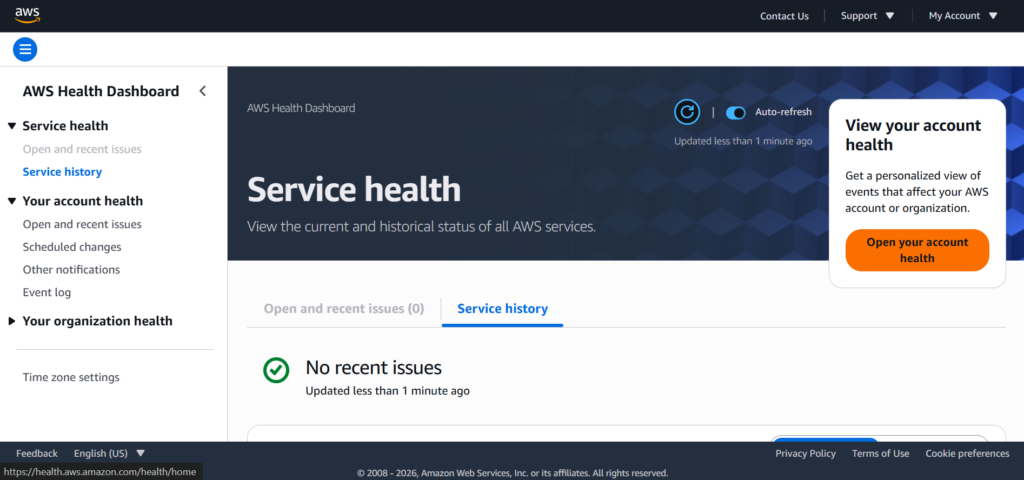Screen dimensions: 1024x480
Task: Open Scheduled changes in sidebar
Action: pyautogui.click(x=72, y=247)
